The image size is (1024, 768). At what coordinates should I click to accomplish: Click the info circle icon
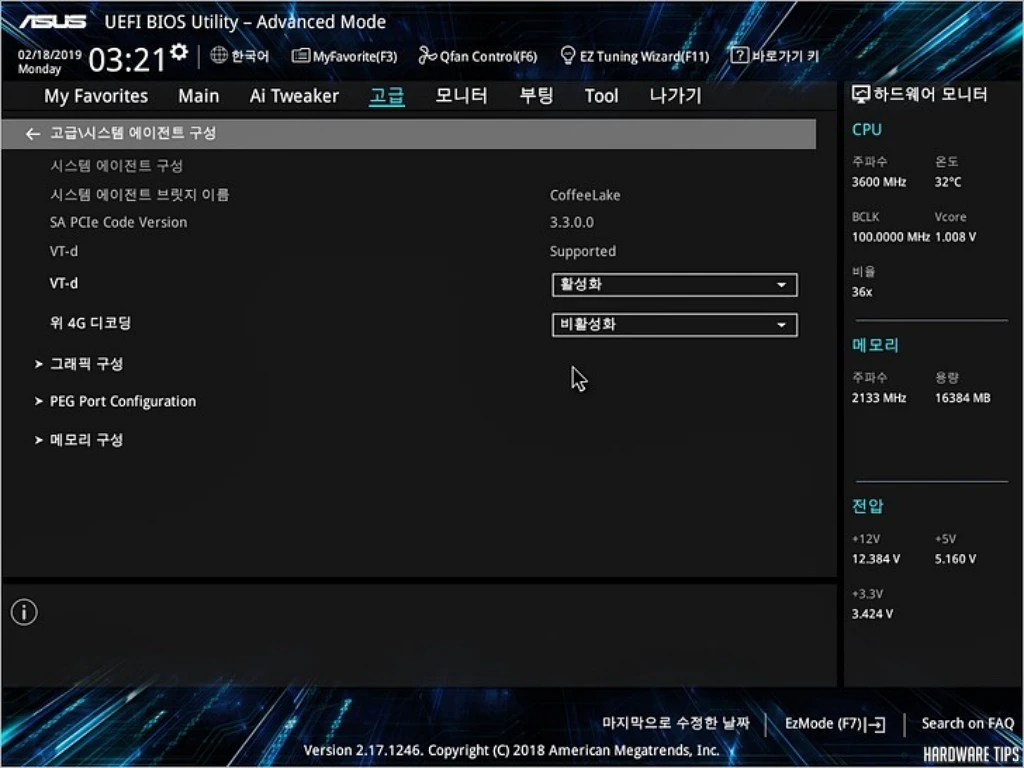24,612
